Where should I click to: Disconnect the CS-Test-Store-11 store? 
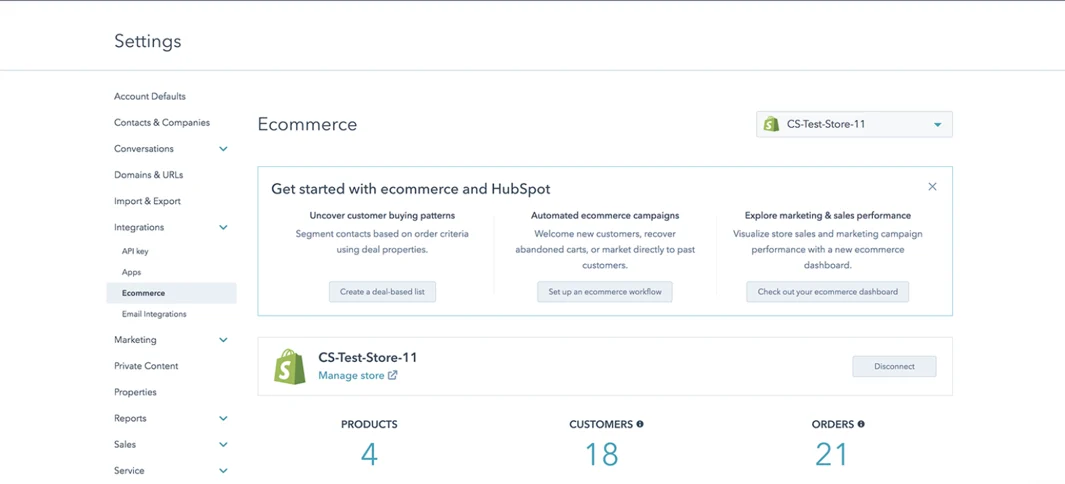click(x=895, y=367)
